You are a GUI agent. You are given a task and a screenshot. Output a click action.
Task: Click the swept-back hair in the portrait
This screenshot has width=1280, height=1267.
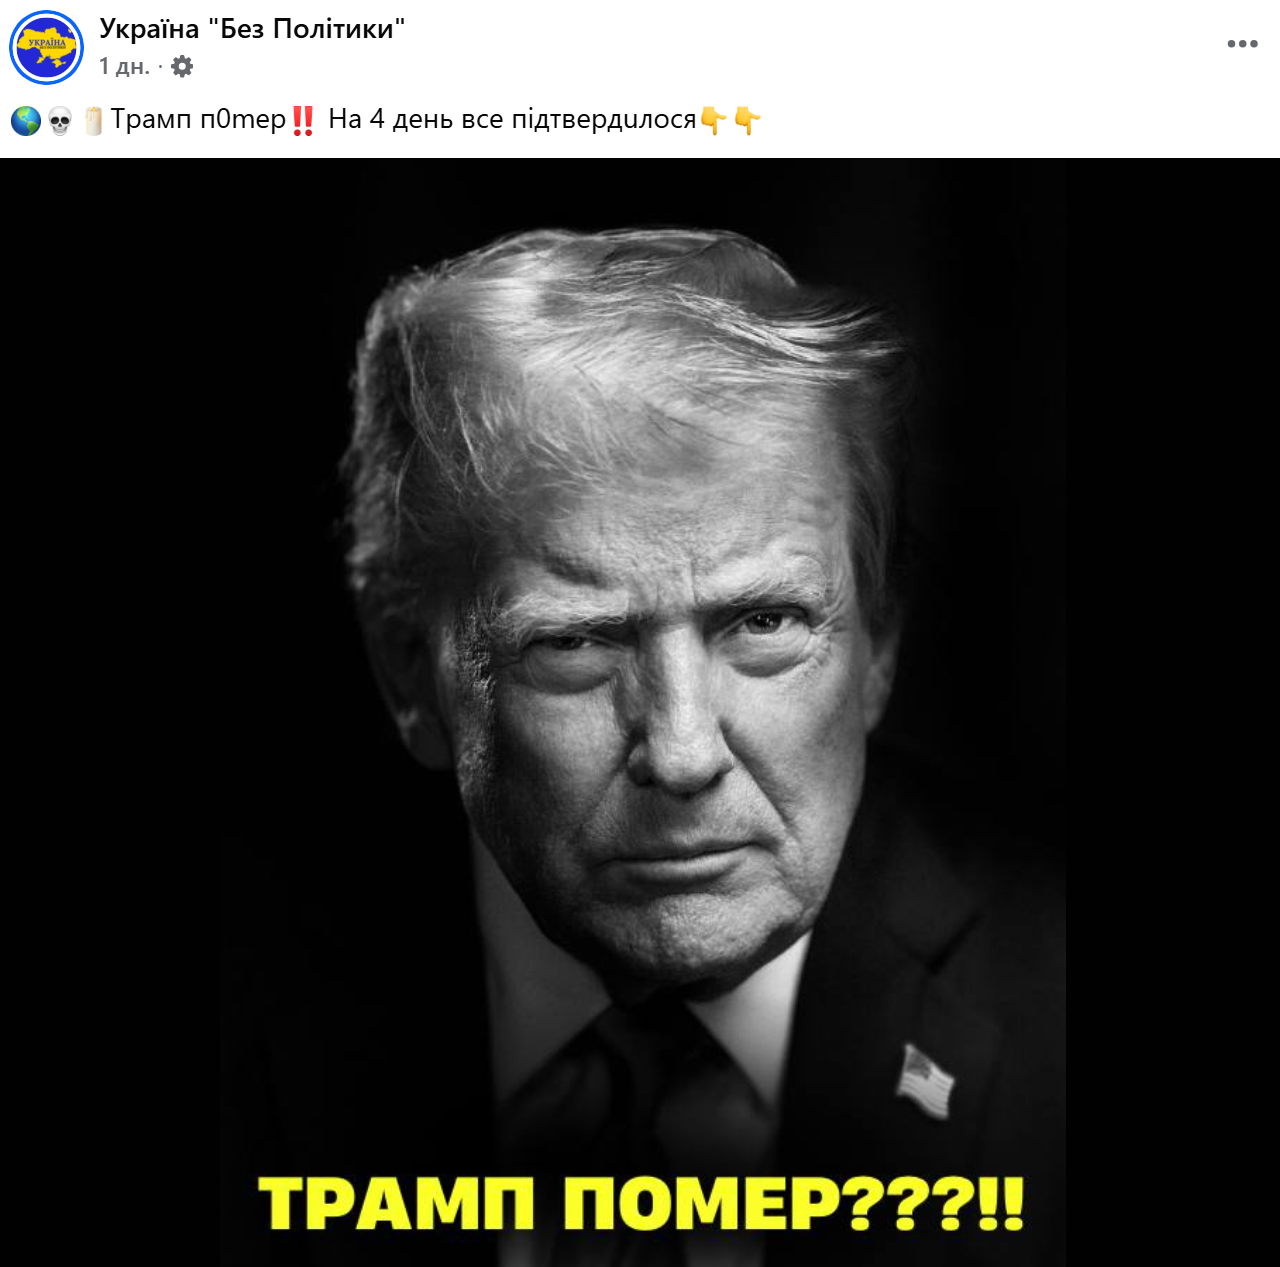pyautogui.click(x=620, y=380)
